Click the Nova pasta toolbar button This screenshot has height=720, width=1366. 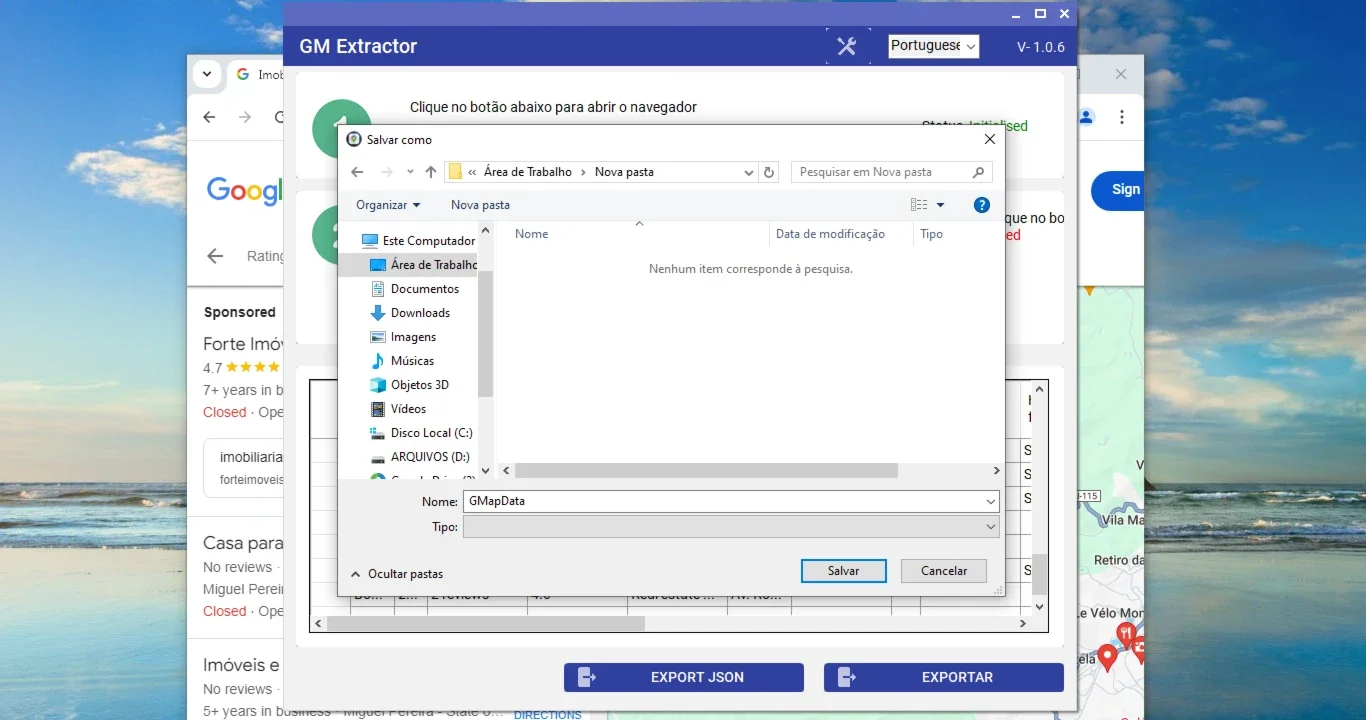(x=480, y=205)
